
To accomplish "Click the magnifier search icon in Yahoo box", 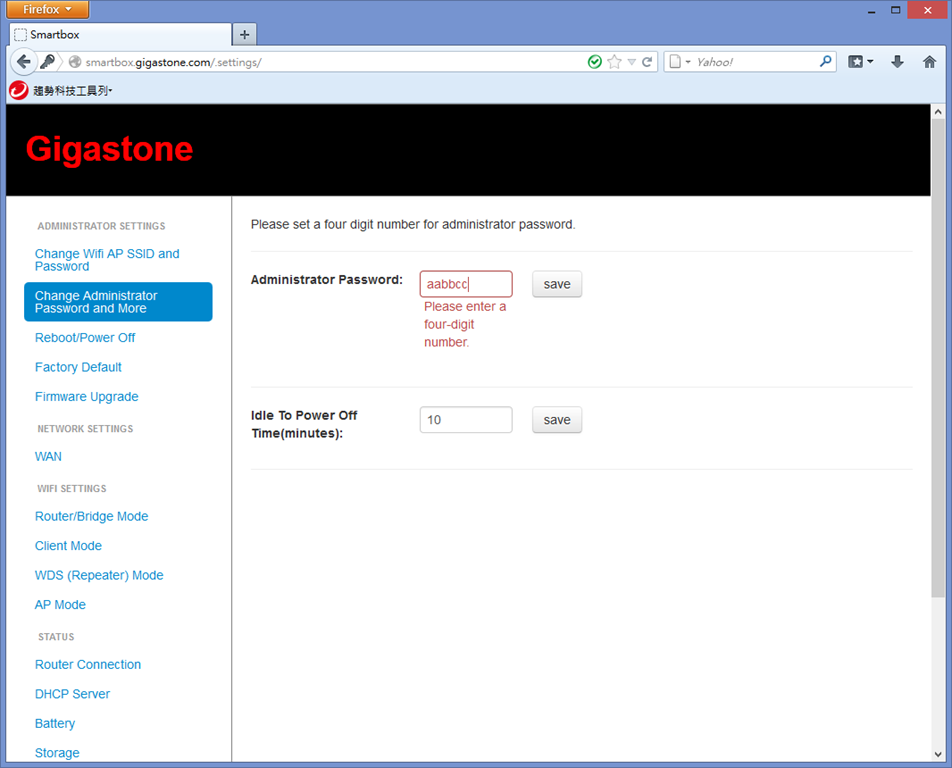I will tap(826, 61).
